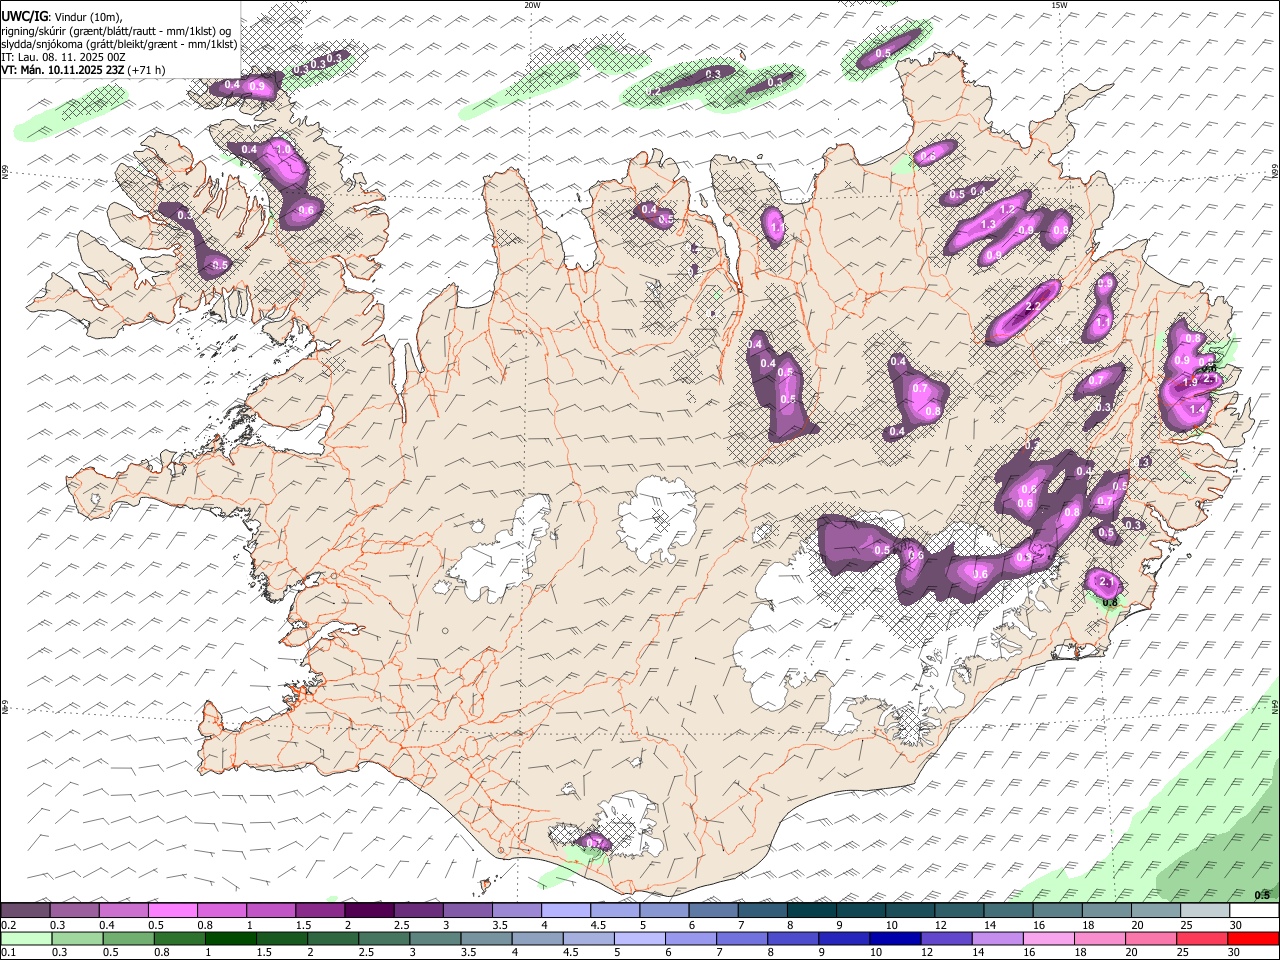Choose the slate-blue top-row swatch above 6
The width and height of the screenshot is (1280, 960).
(x=714, y=911)
